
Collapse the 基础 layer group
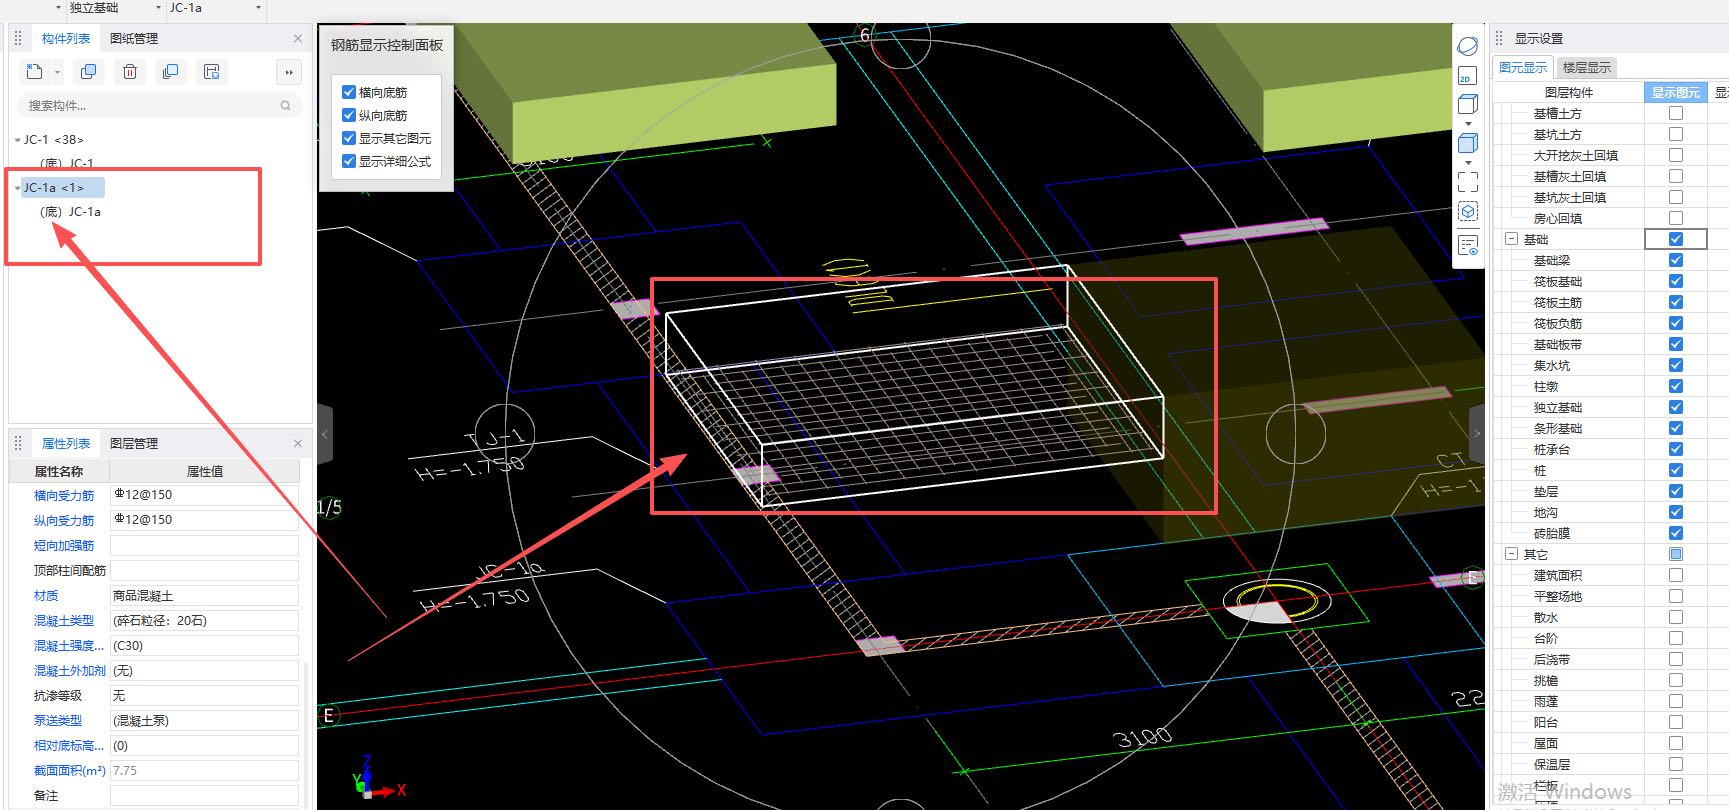(x=1511, y=239)
